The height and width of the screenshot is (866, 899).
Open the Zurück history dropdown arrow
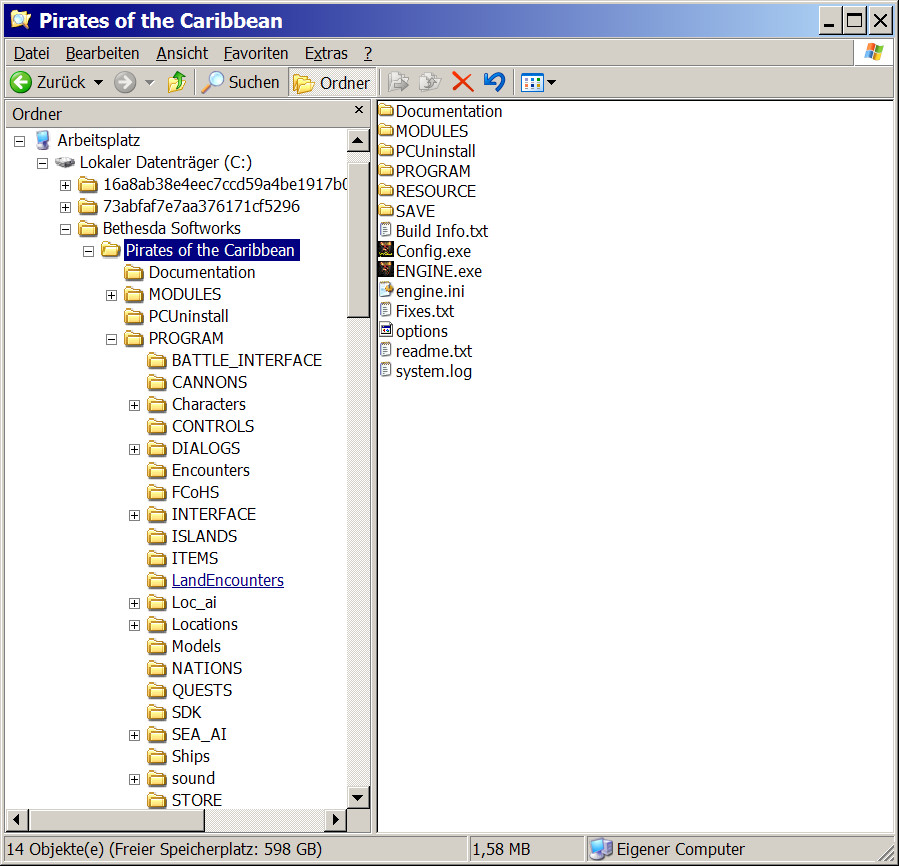(99, 83)
